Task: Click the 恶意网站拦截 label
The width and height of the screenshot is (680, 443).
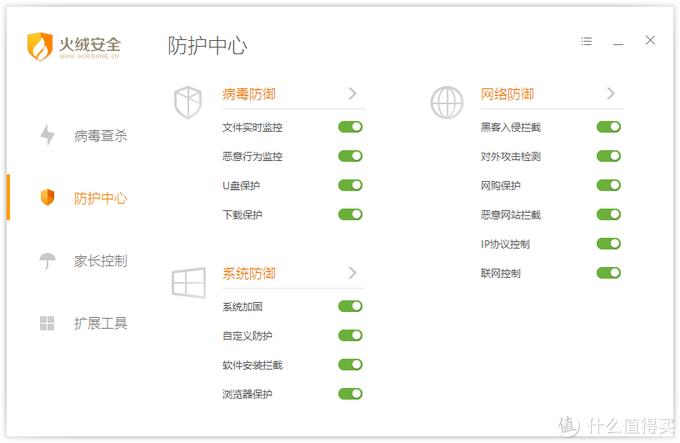Action: 511,215
